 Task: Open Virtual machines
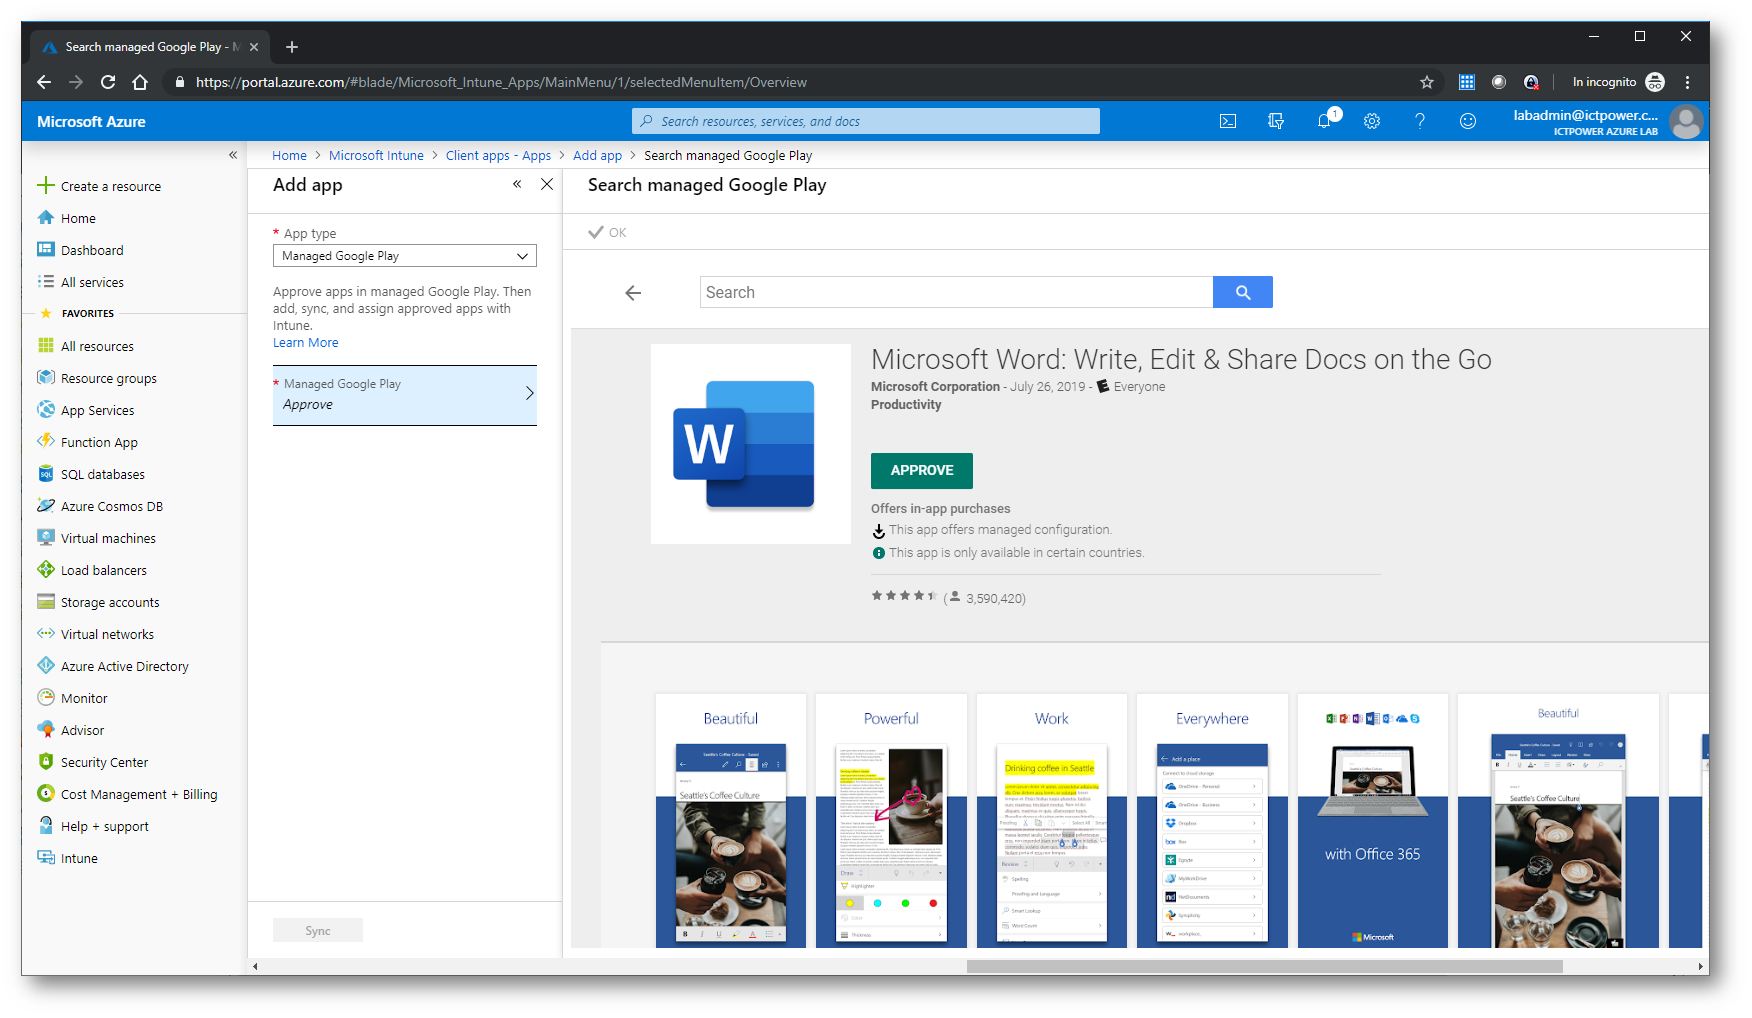pyautogui.click(x=97, y=538)
